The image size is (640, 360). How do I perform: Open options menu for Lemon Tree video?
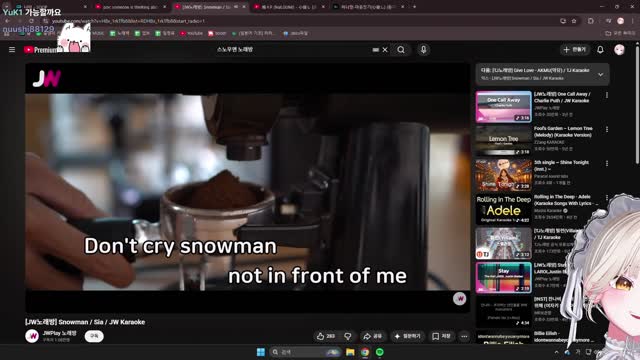coord(607,129)
